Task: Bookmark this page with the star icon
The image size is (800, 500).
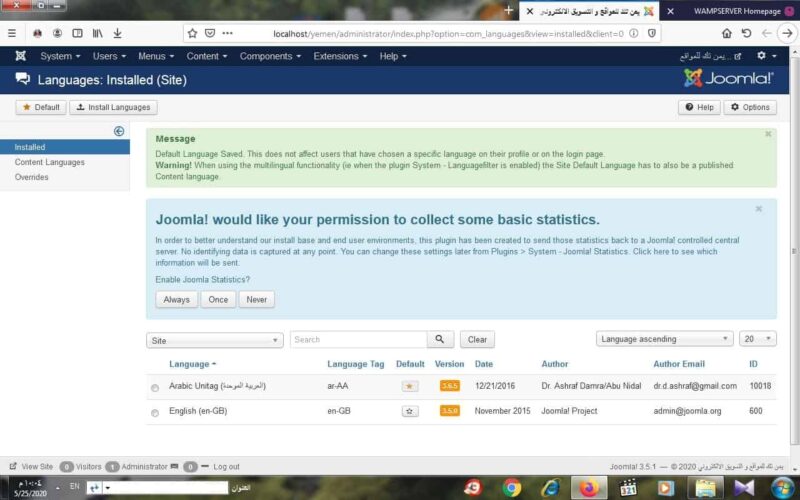Action: 192,33
